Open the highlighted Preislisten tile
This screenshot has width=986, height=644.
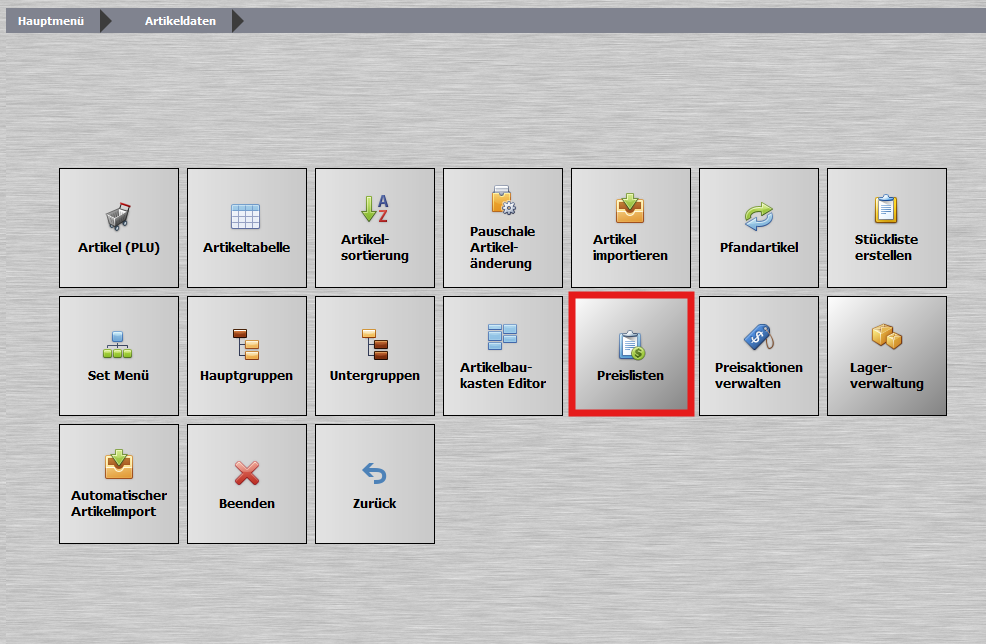point(631,356)
